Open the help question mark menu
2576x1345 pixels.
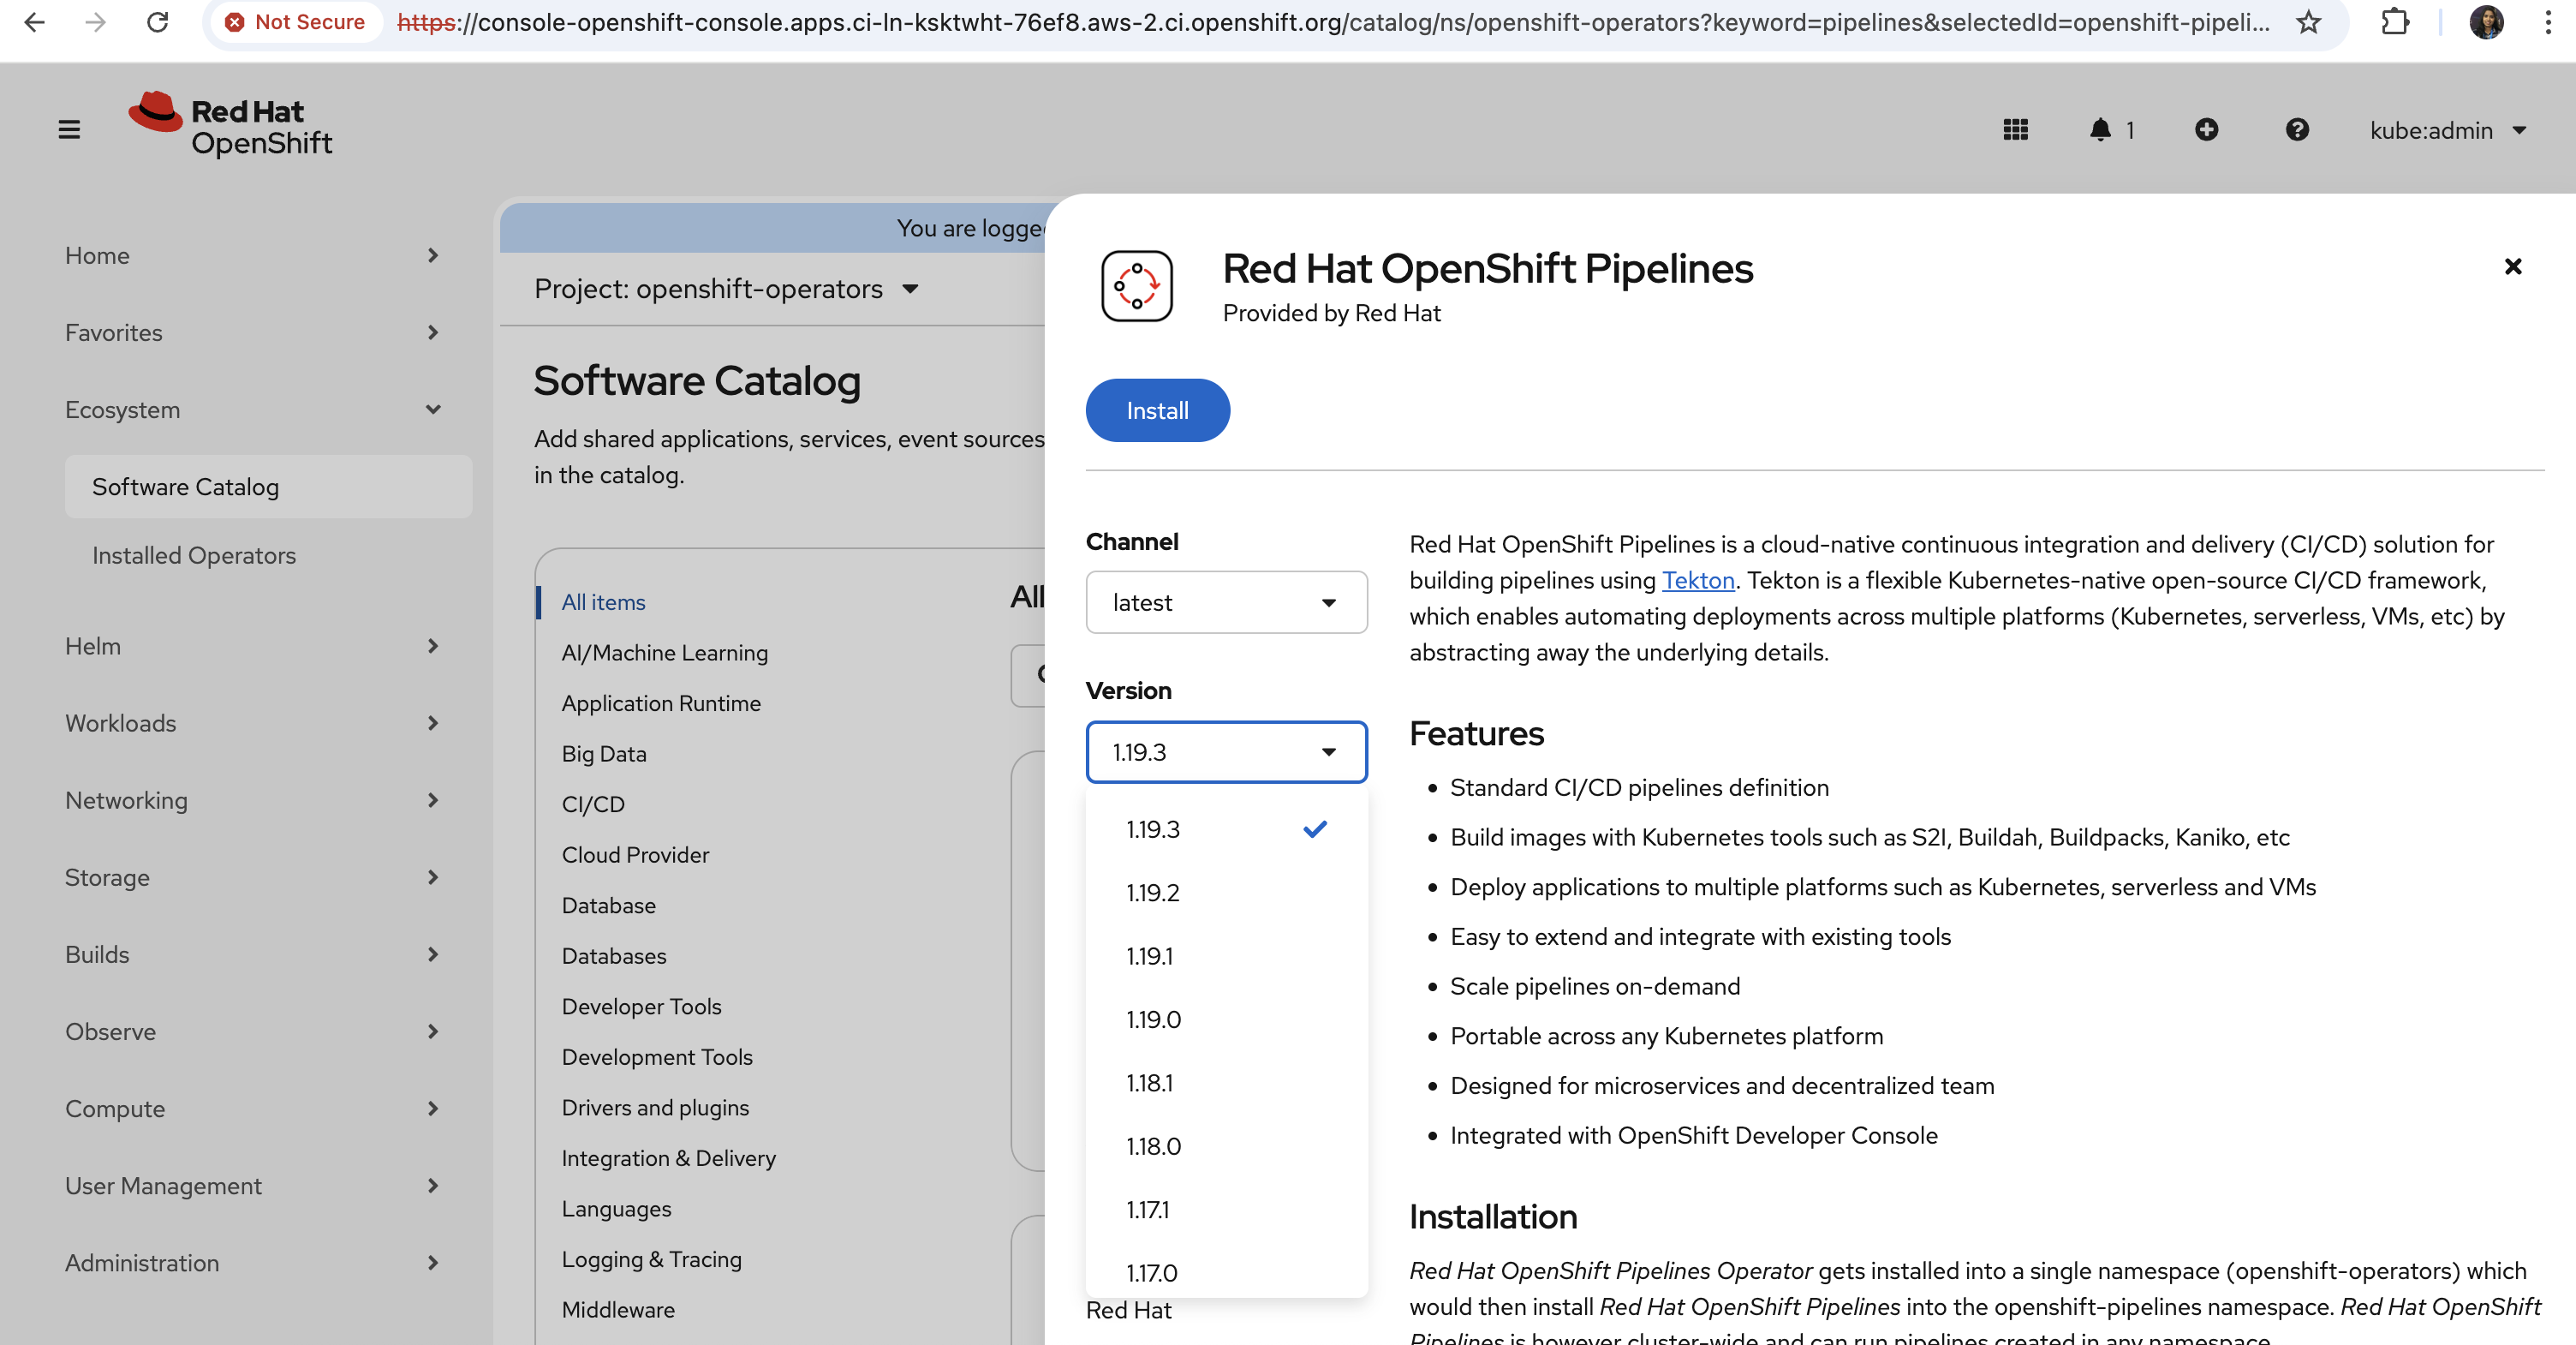pyautogui.click(x=2297, y=130)
